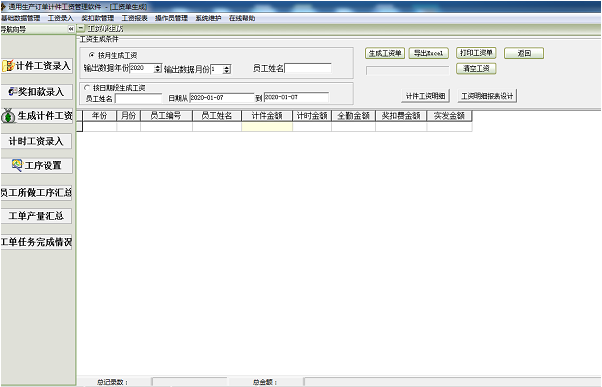Click the application logo in title bar
The height and width of the screenshot is (387, 602).
(3, 7)
